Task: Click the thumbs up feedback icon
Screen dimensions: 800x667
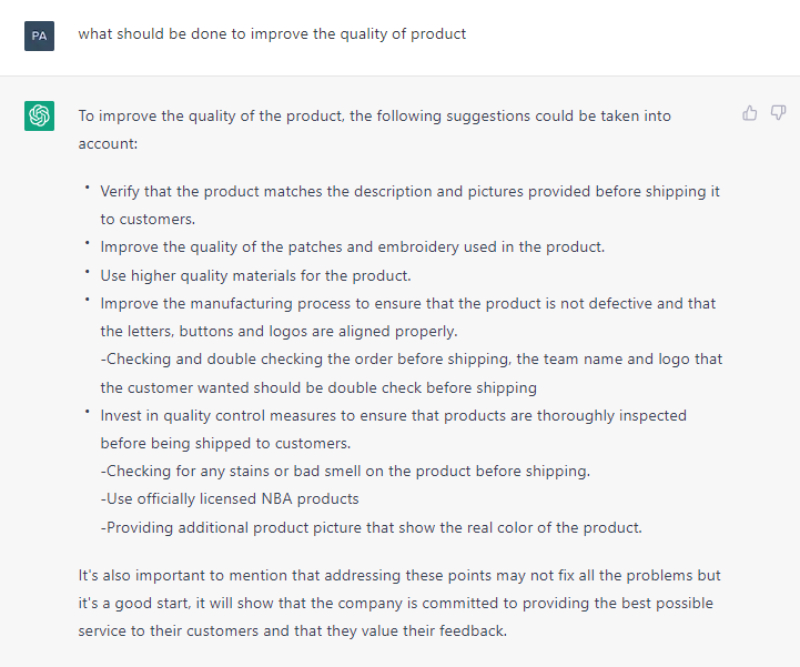Action: coord(749,113)
